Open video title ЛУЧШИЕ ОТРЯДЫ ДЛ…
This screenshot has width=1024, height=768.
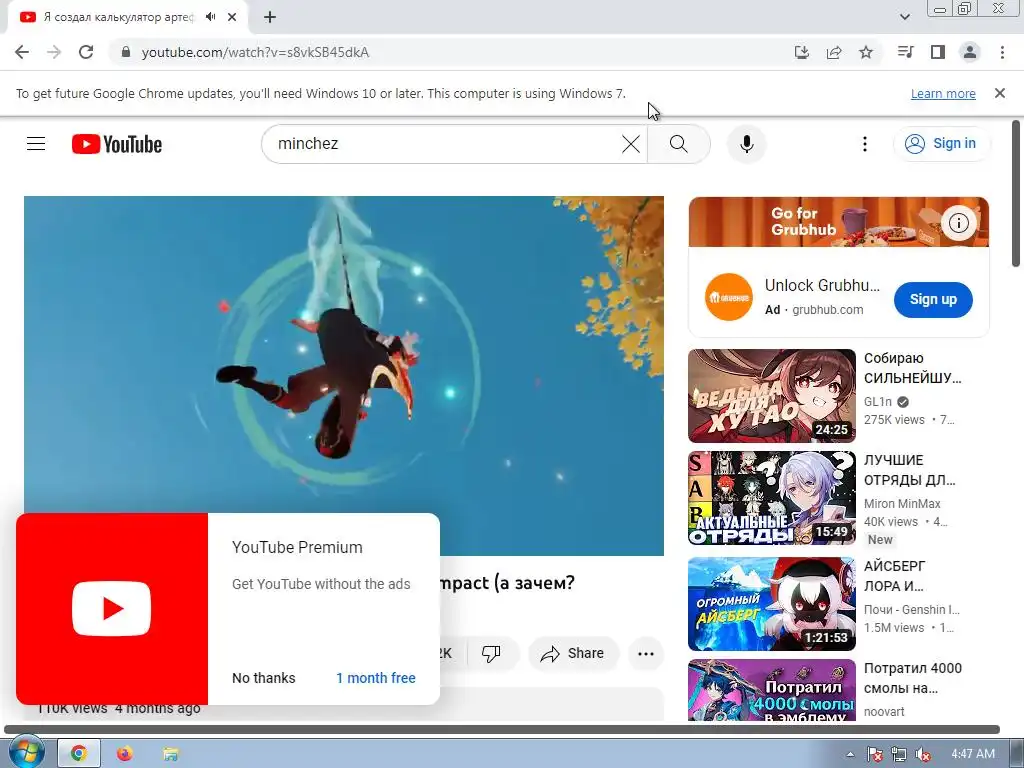pyautogui.click(x=909, y=470)
